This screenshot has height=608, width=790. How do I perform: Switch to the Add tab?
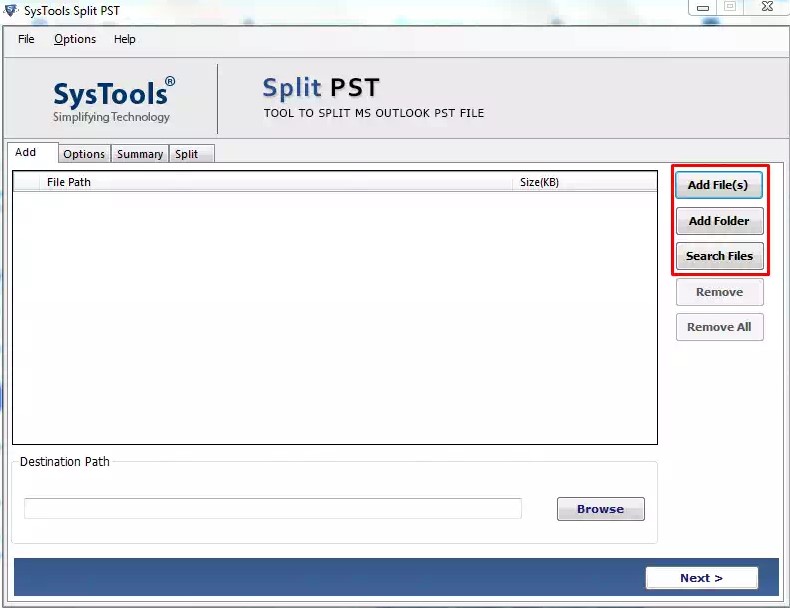[x=31, y=153]
